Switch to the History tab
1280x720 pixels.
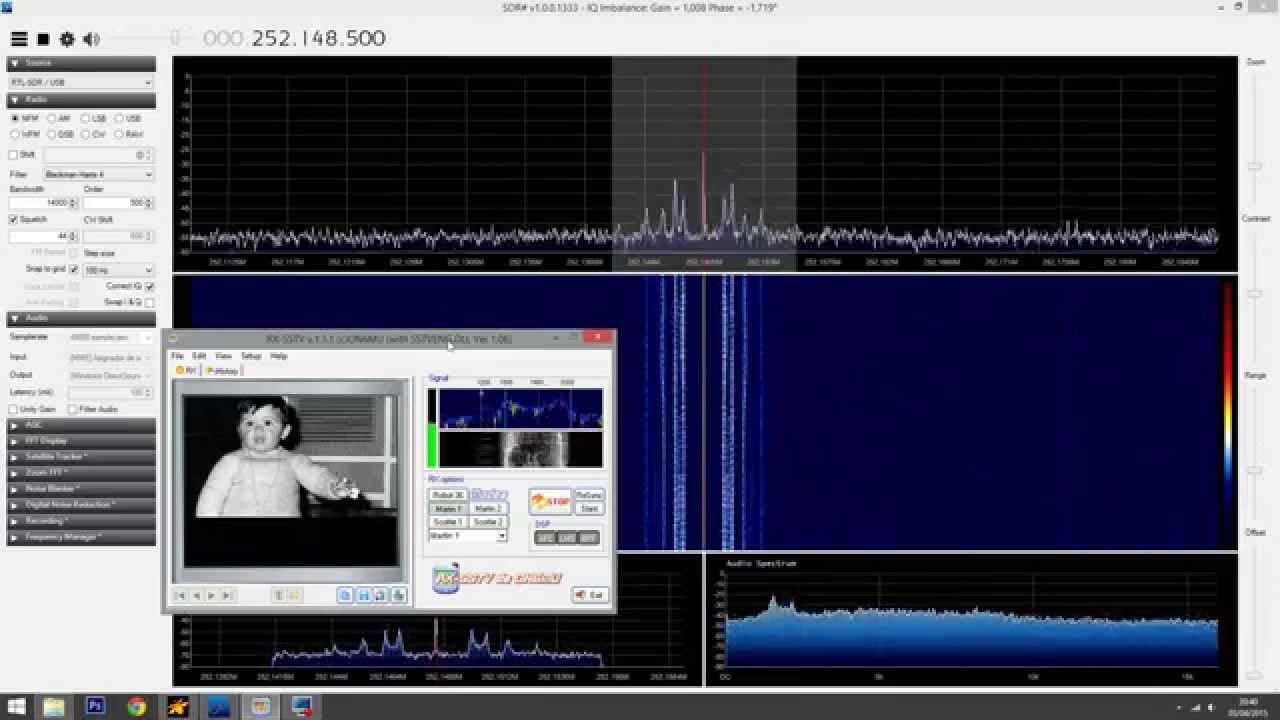[x=223, y=371]
